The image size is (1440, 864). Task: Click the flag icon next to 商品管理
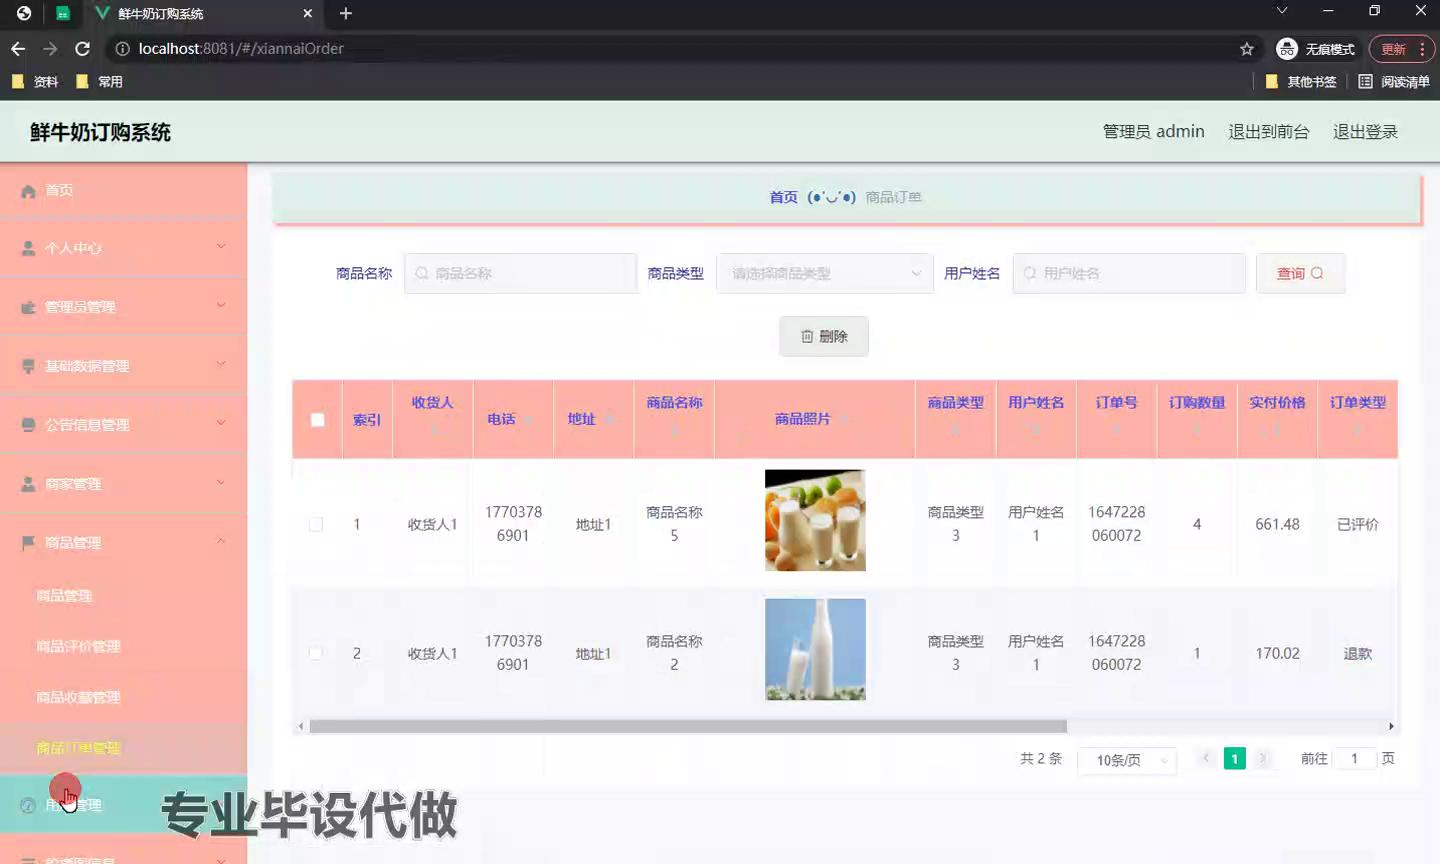(28, 543)
